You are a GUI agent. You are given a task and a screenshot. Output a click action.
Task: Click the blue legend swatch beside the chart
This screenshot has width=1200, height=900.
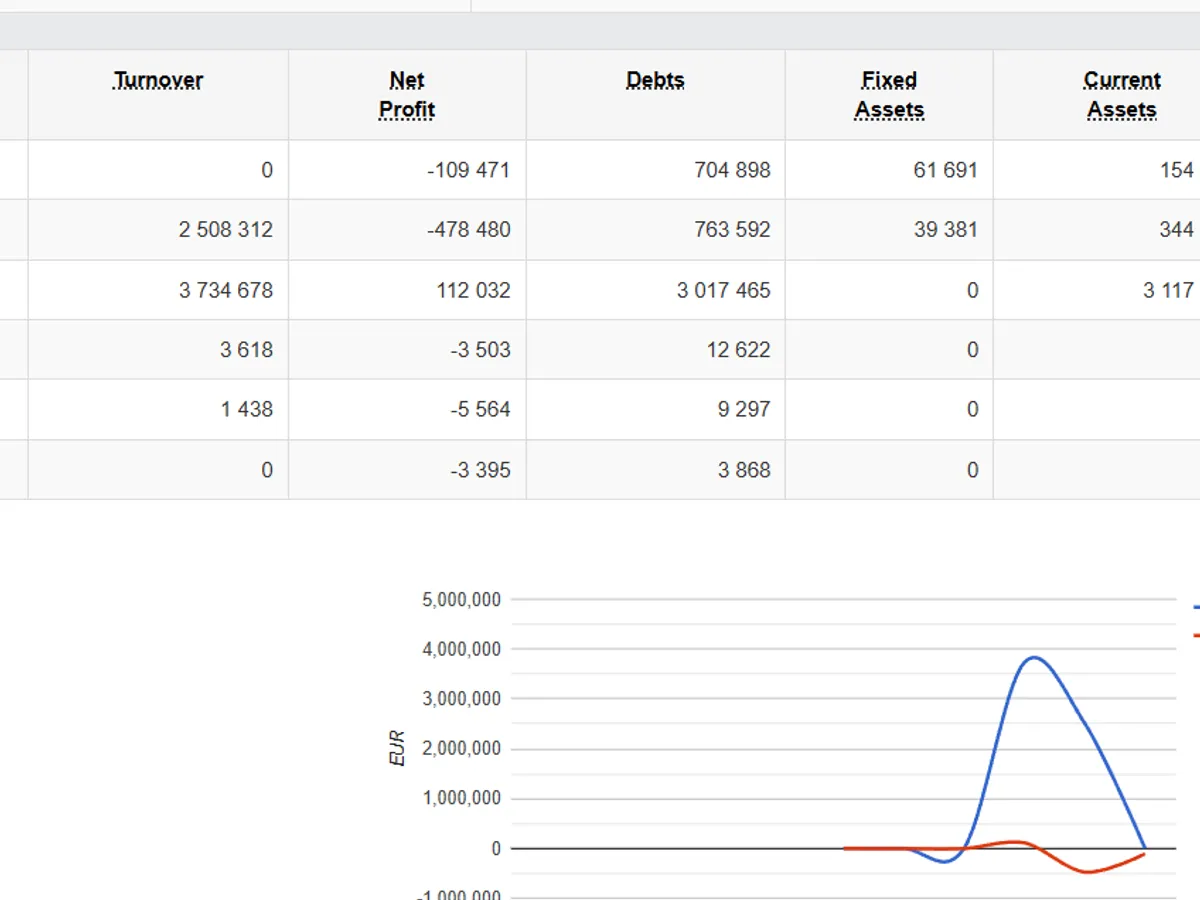pyautogui.click(x=1195, y=606)
